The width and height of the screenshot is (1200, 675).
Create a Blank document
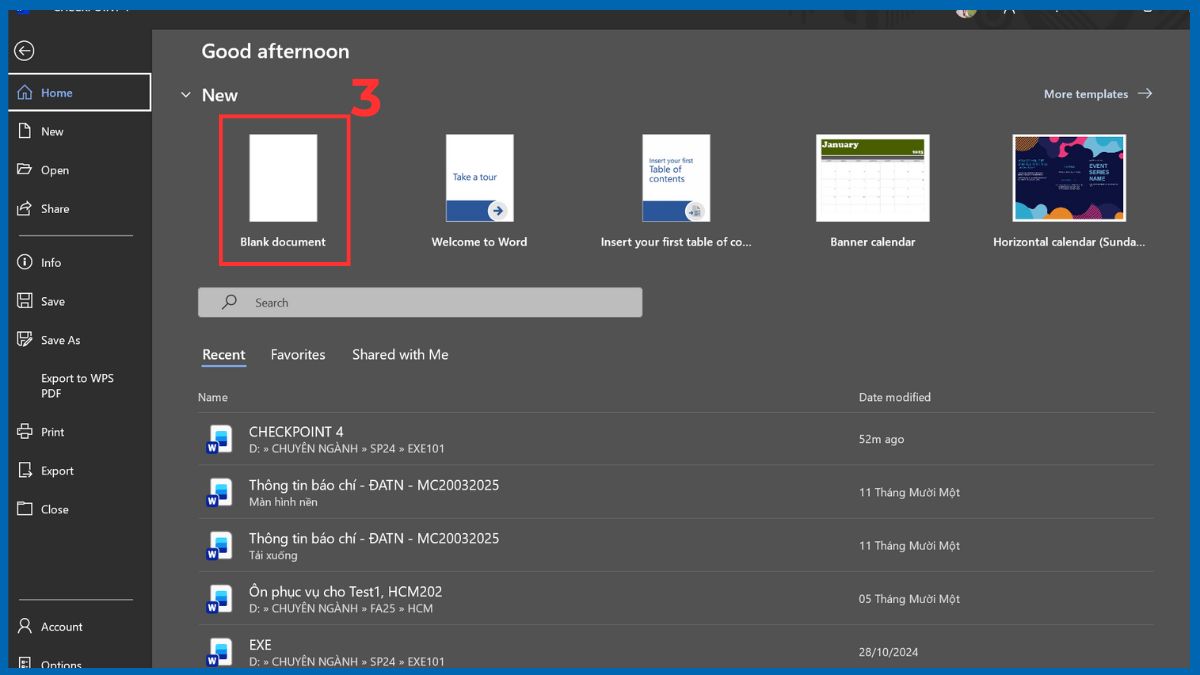(x=283, y=180)
